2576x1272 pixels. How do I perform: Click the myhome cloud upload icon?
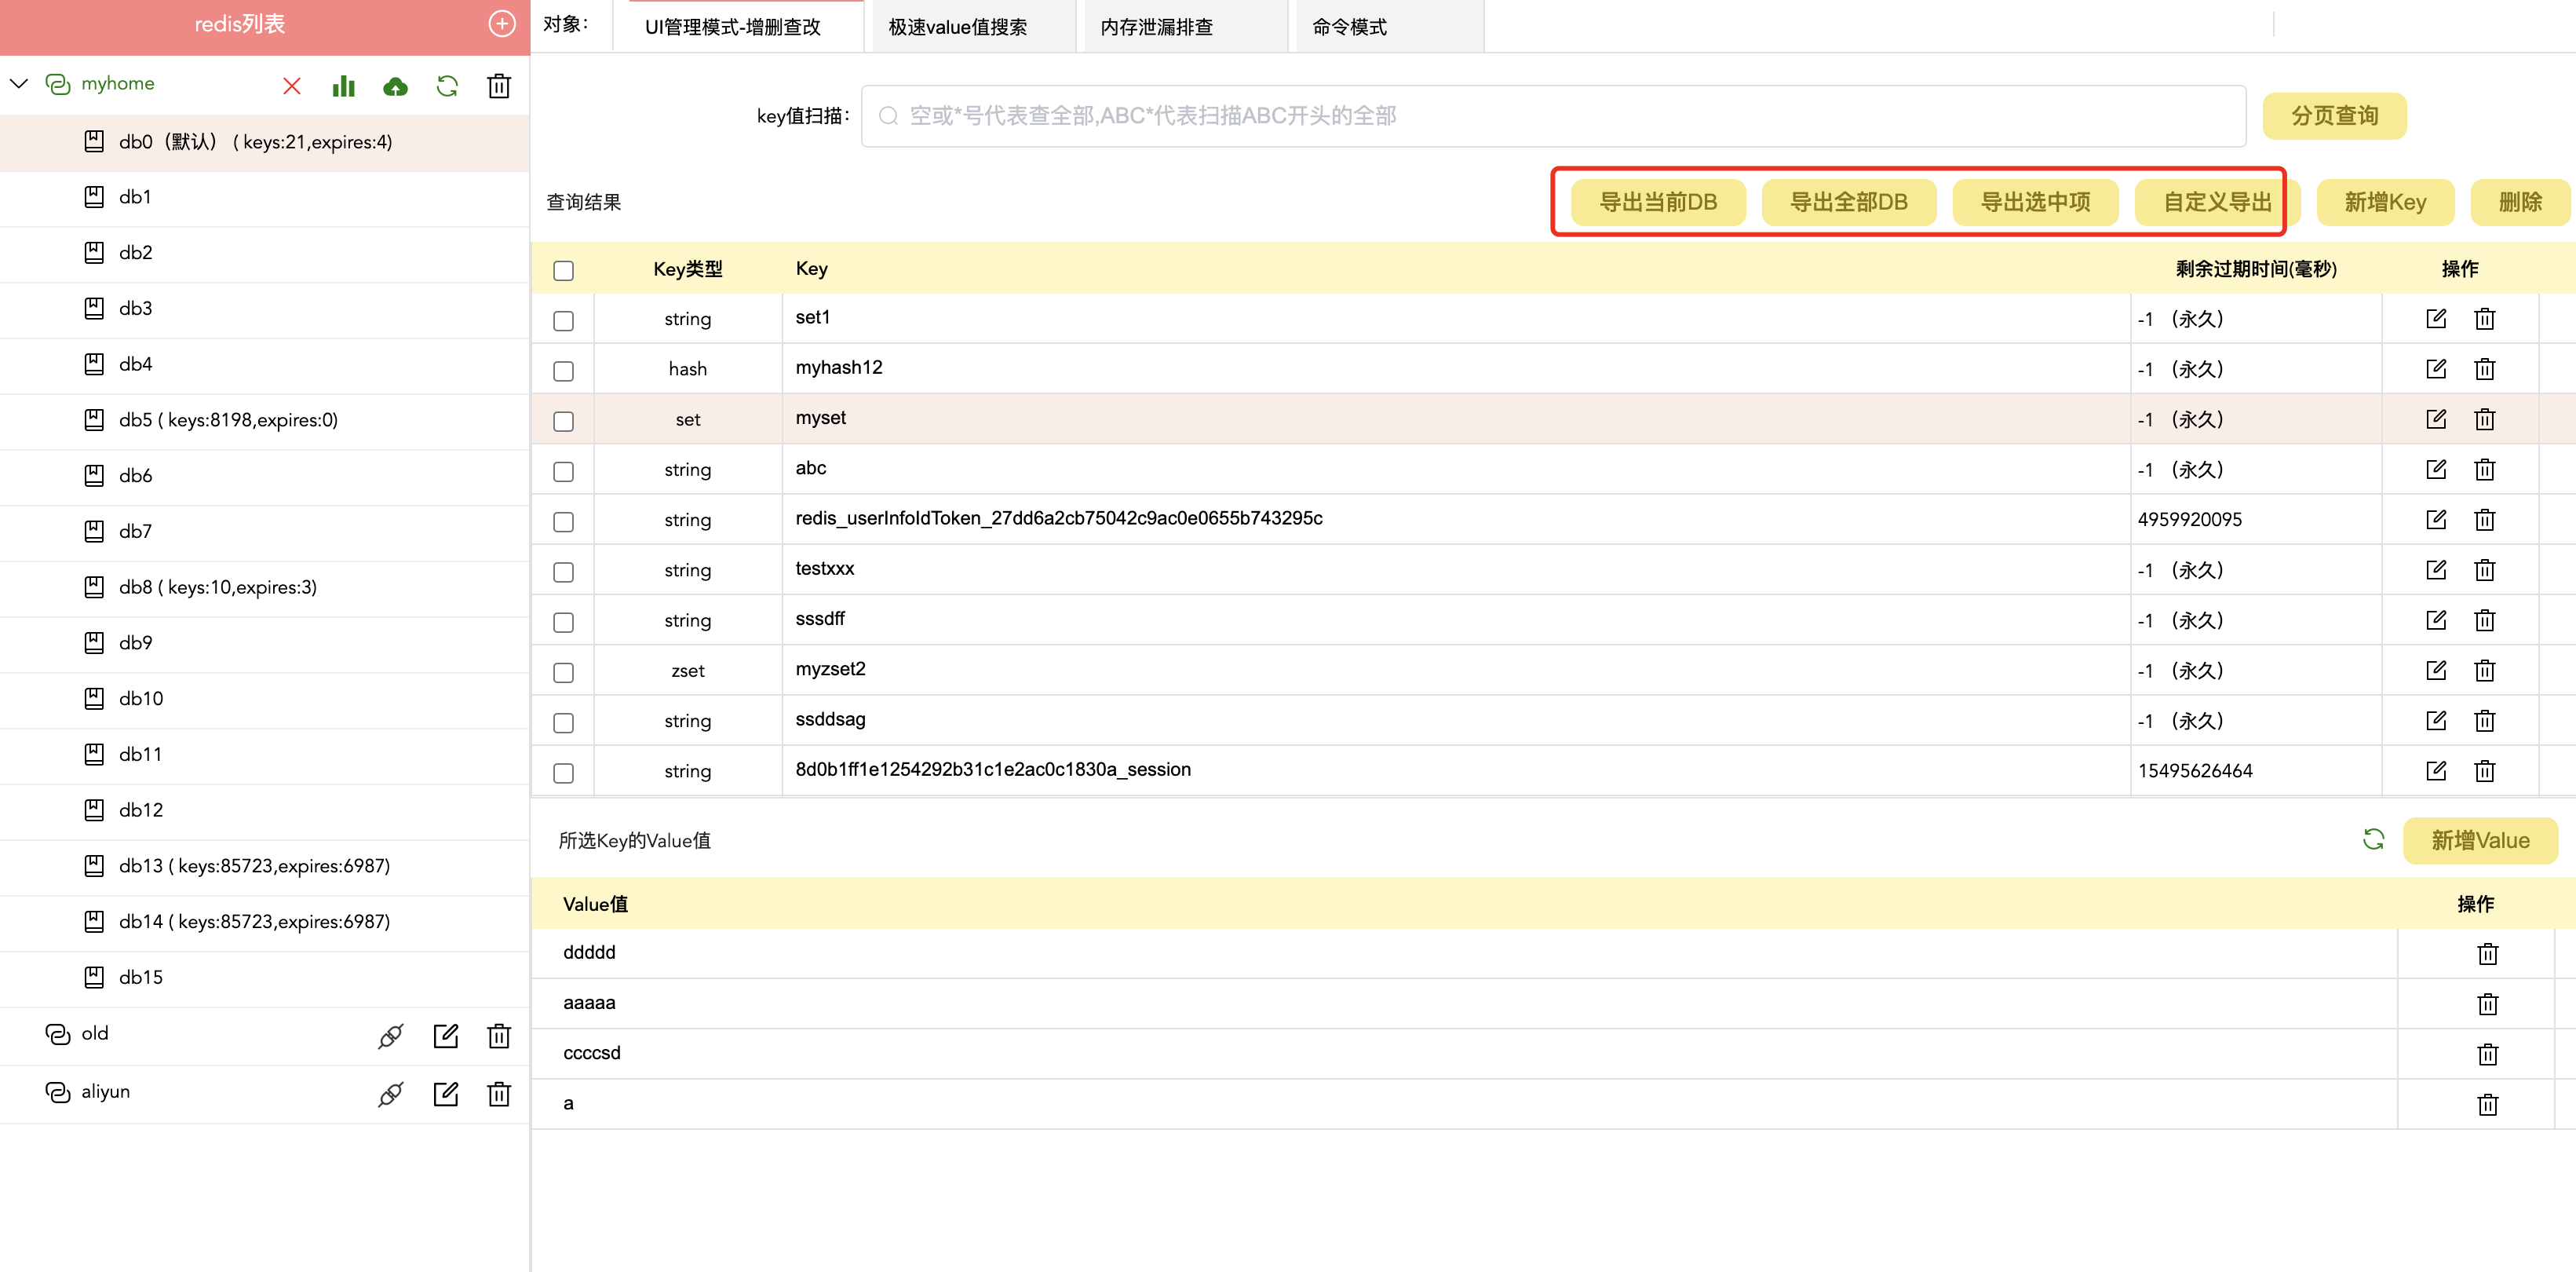(x=395, y=86)
